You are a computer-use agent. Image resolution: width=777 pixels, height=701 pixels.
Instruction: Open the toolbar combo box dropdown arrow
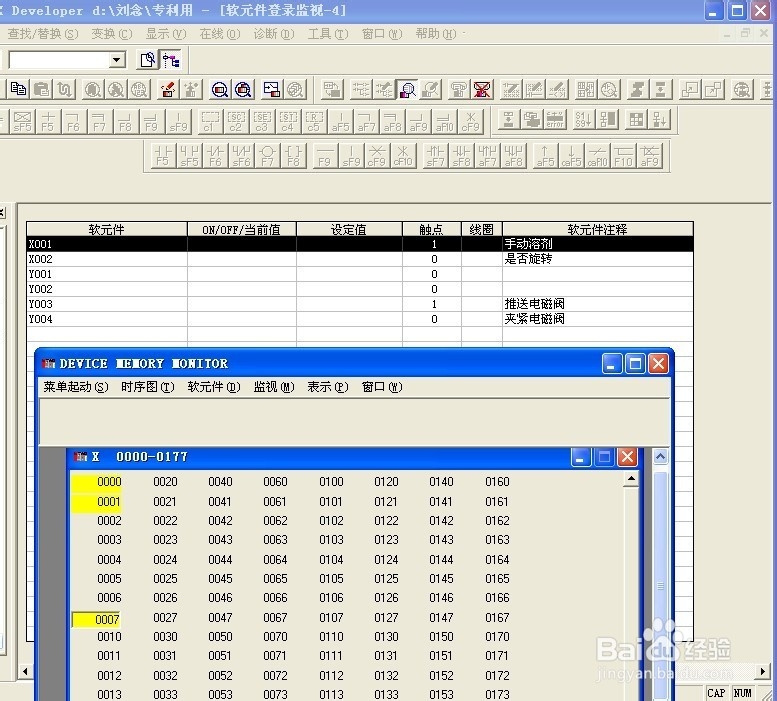point(116,60)
